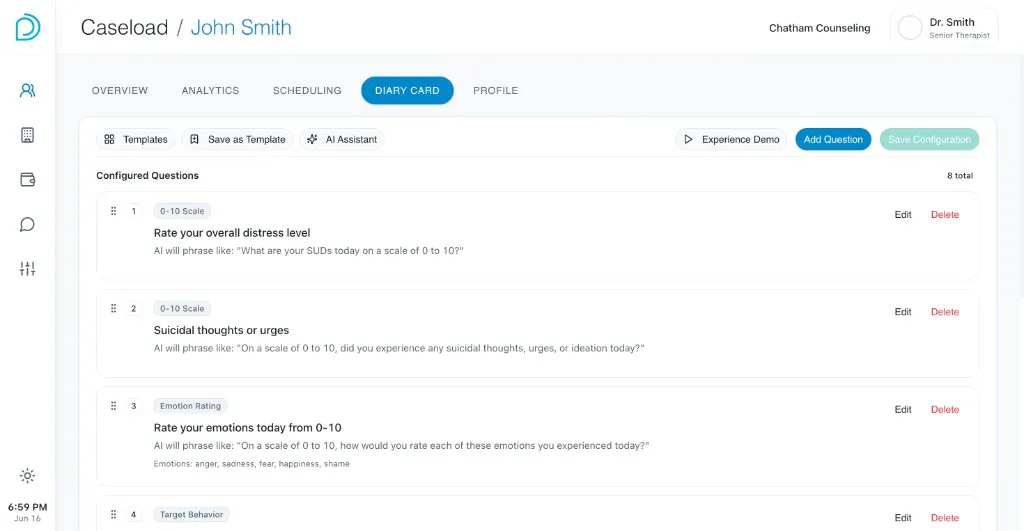Click the number 3 on Emotion Rating question
This screenshot has height=531, width=1024.
coord(134,406)
